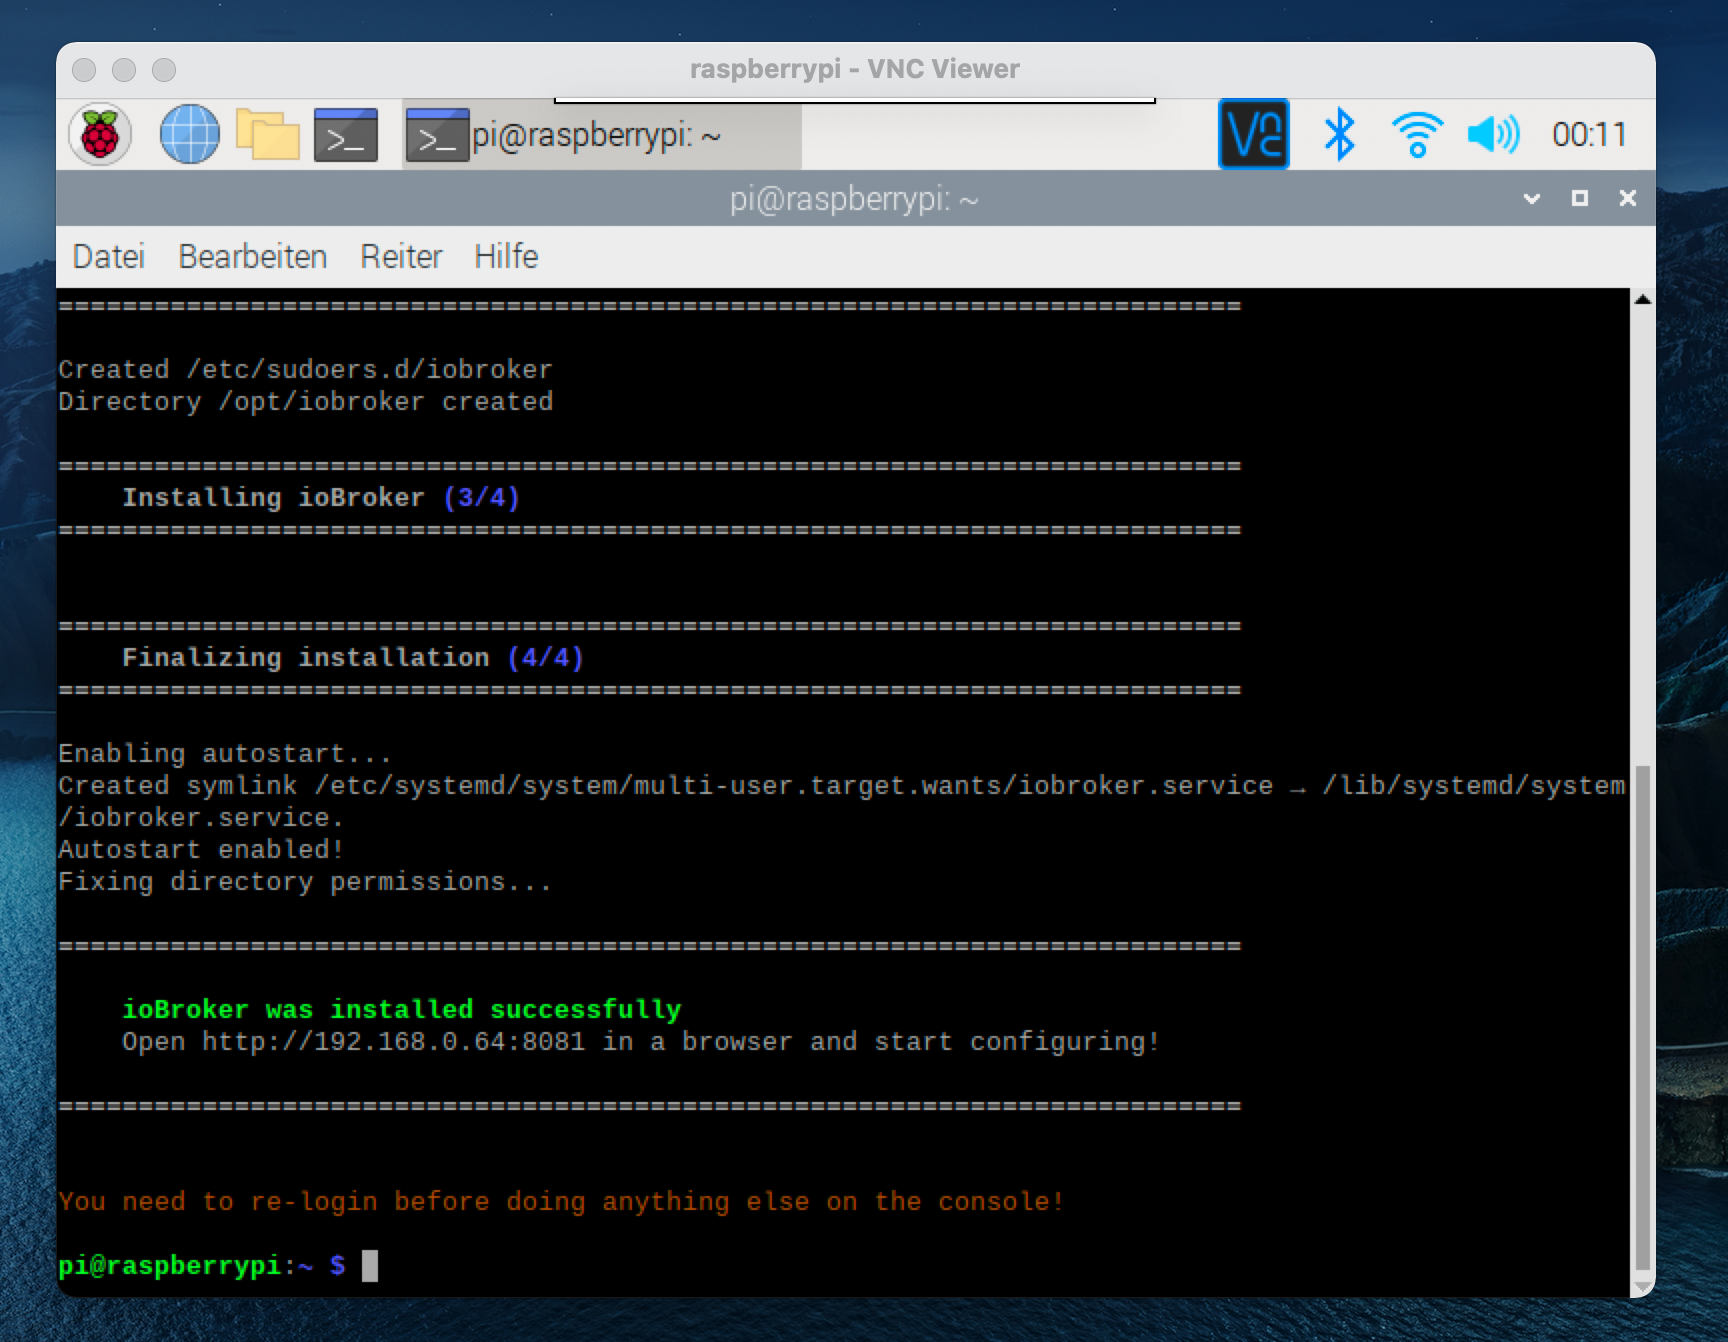Click the terminal scrollbar down arrow
The width and height of the screenshot is (1728, 1342).
click(1642, 1286)
